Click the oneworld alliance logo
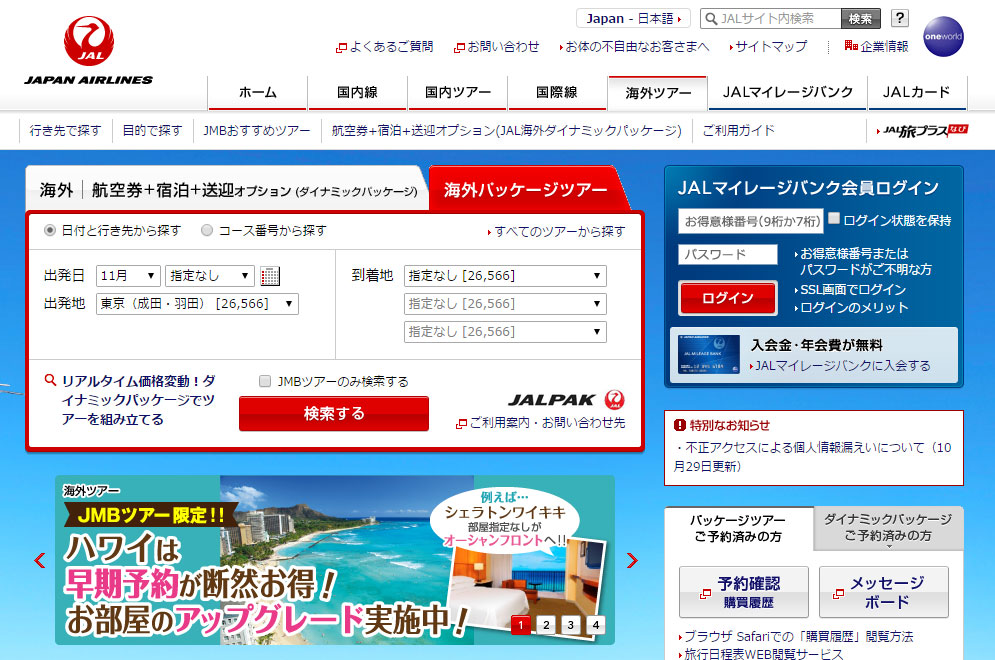Viewport: 995px width, 660px height. click(943, 37)
